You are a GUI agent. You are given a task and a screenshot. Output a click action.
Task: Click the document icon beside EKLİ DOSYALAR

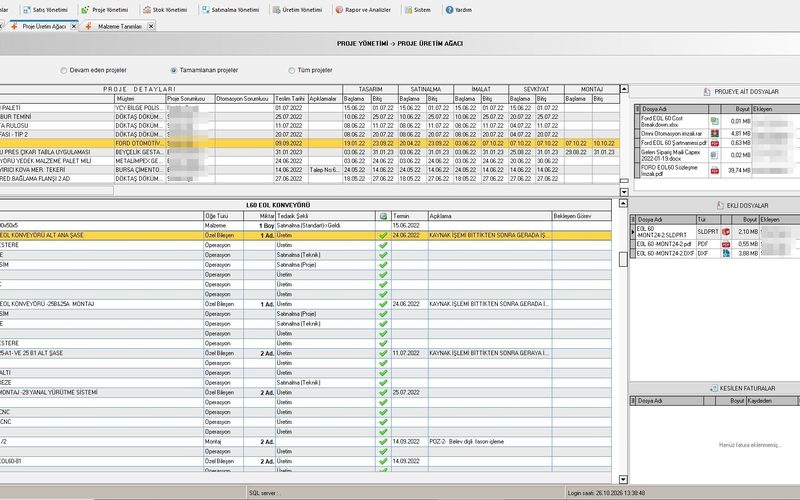pyautogui.click(x=720, y=206)
